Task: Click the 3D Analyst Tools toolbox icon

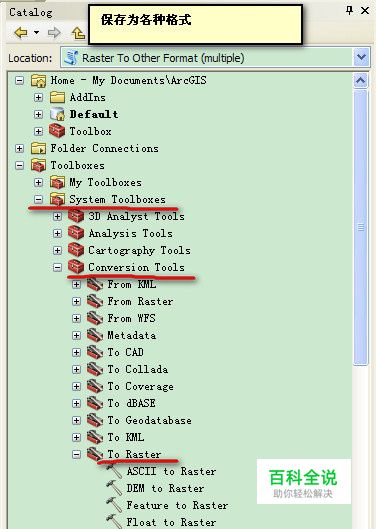Action: pos(76,216)
